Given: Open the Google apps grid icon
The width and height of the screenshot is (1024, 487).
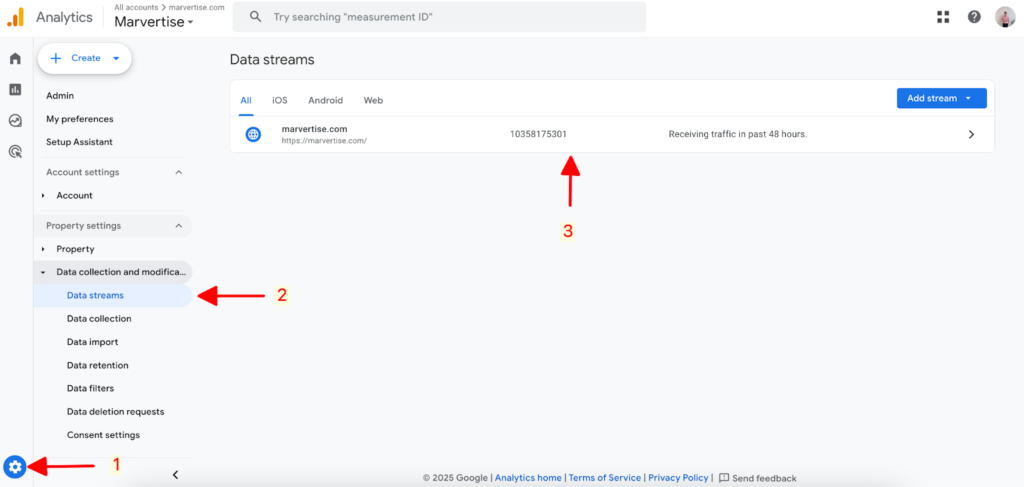Looking at the screenshot, I should tap(943, 17).
